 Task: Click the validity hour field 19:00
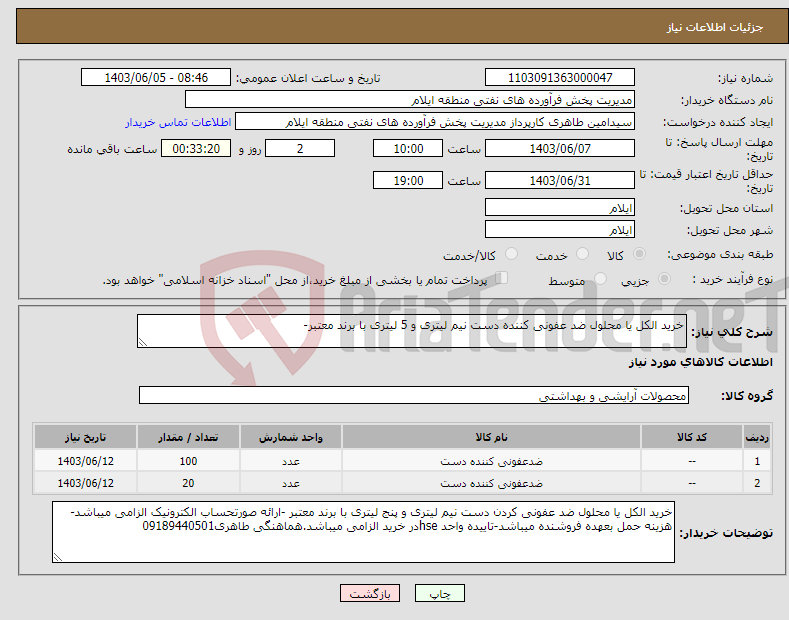click(x=408, y=180)
